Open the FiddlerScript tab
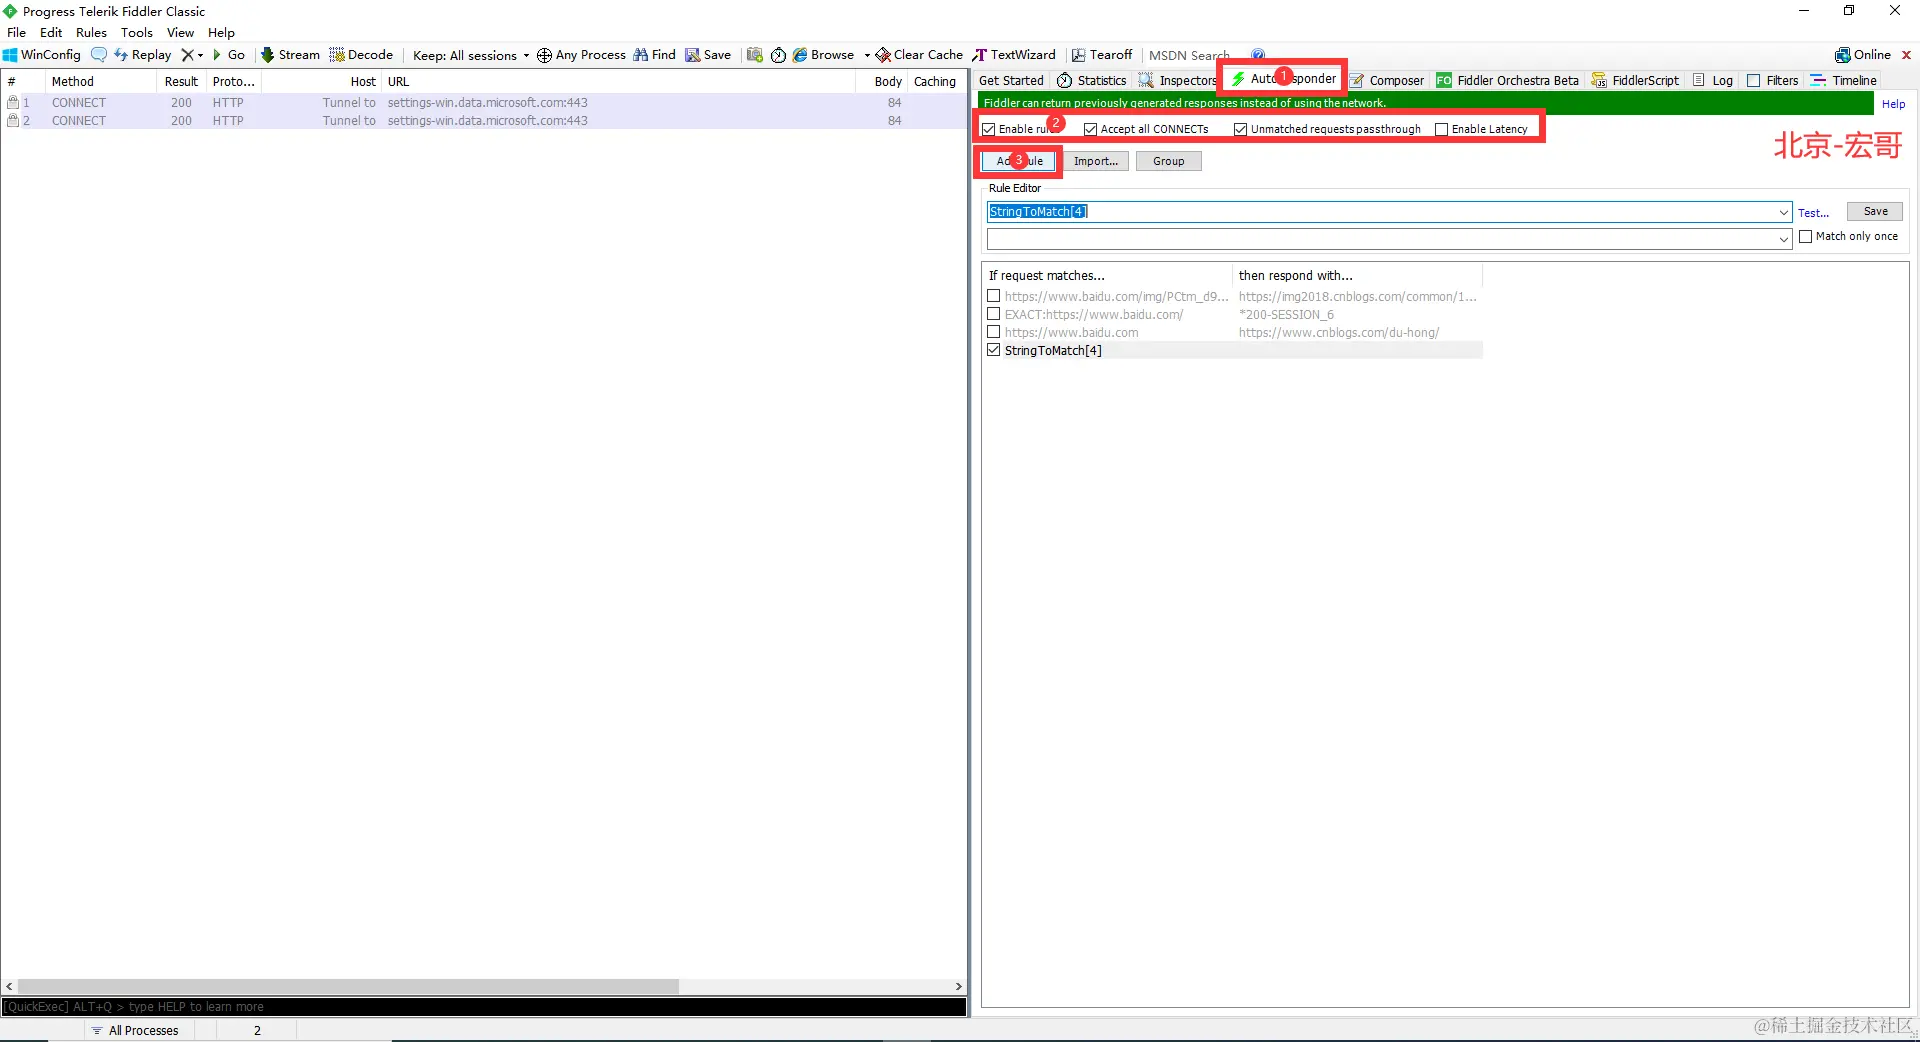This screenshot has width=1920, height=1042. (x=1635, y=80)
